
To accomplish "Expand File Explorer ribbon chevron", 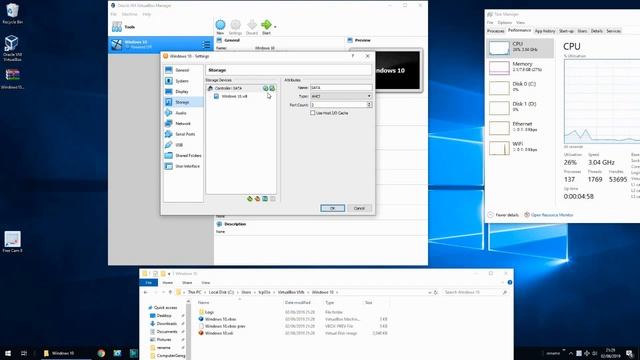I will coord(502,282).
